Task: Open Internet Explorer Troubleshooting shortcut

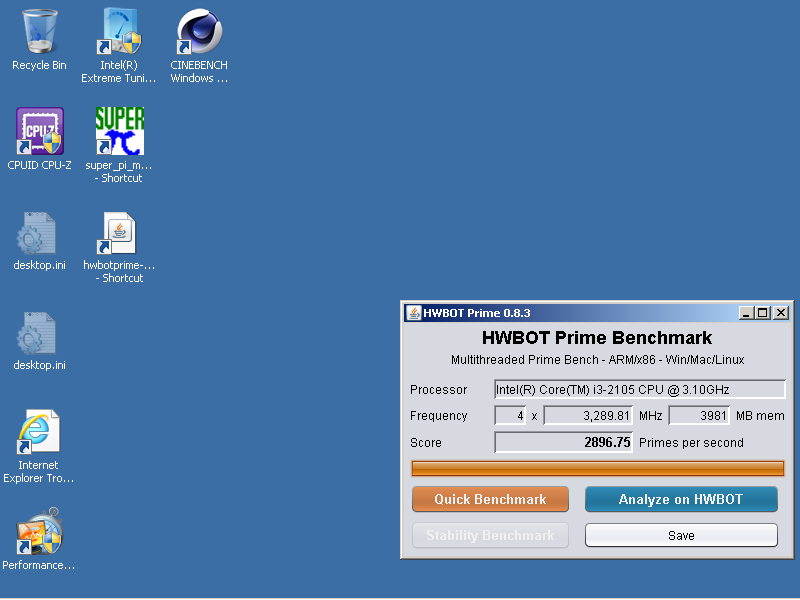Action: coord(38,431)
